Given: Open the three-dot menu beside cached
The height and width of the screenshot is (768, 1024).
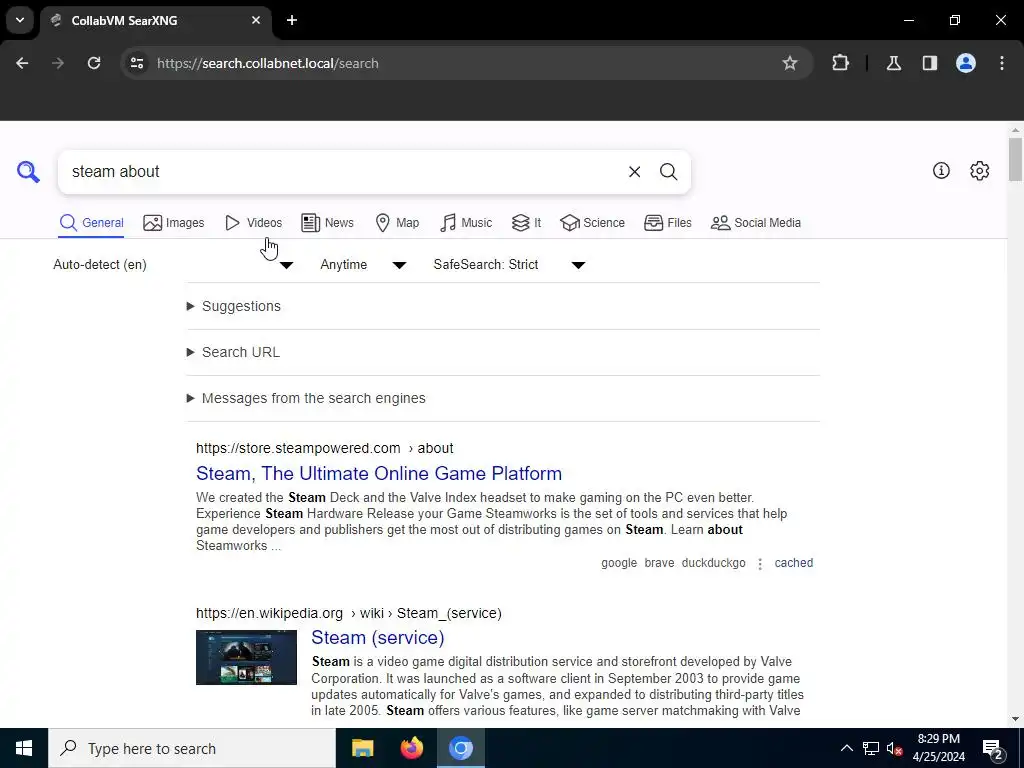Looking at the screenshot, I should 760,564.
